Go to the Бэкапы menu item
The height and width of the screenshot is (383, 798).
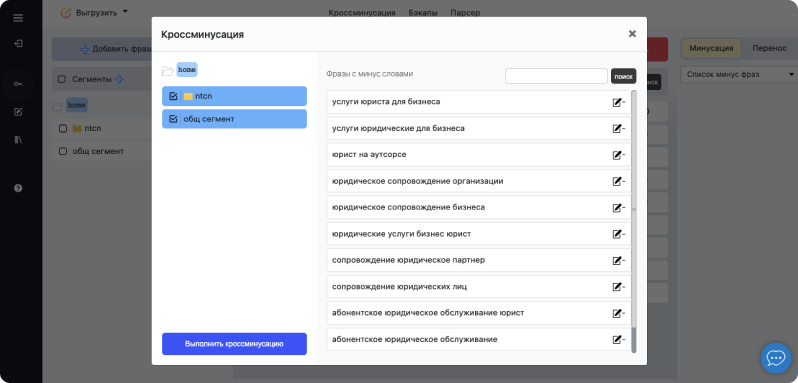tap(422, 13)
